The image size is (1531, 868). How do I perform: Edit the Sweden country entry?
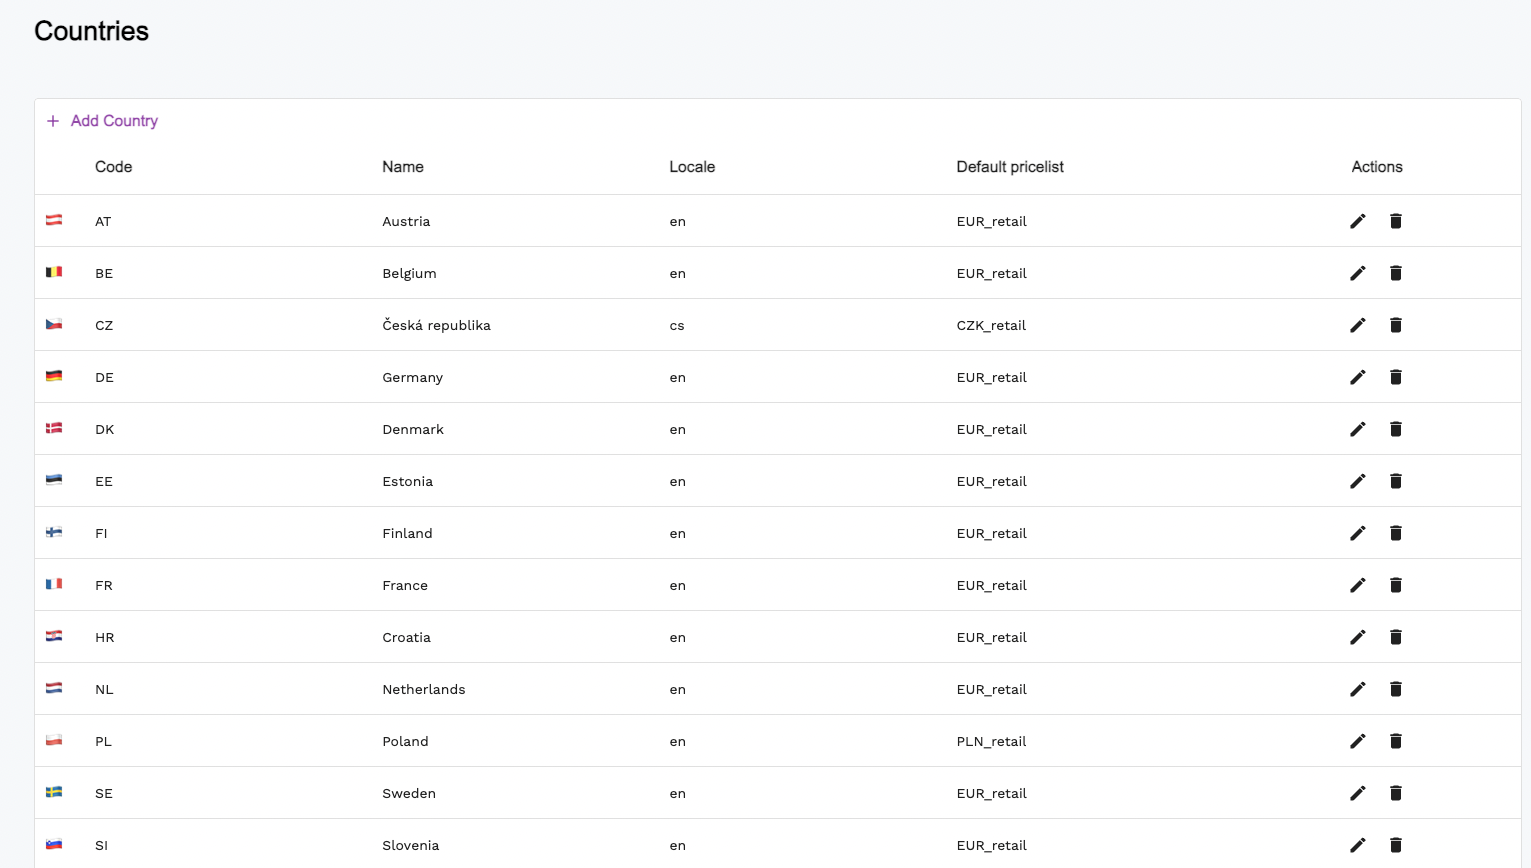[1357, 793]
